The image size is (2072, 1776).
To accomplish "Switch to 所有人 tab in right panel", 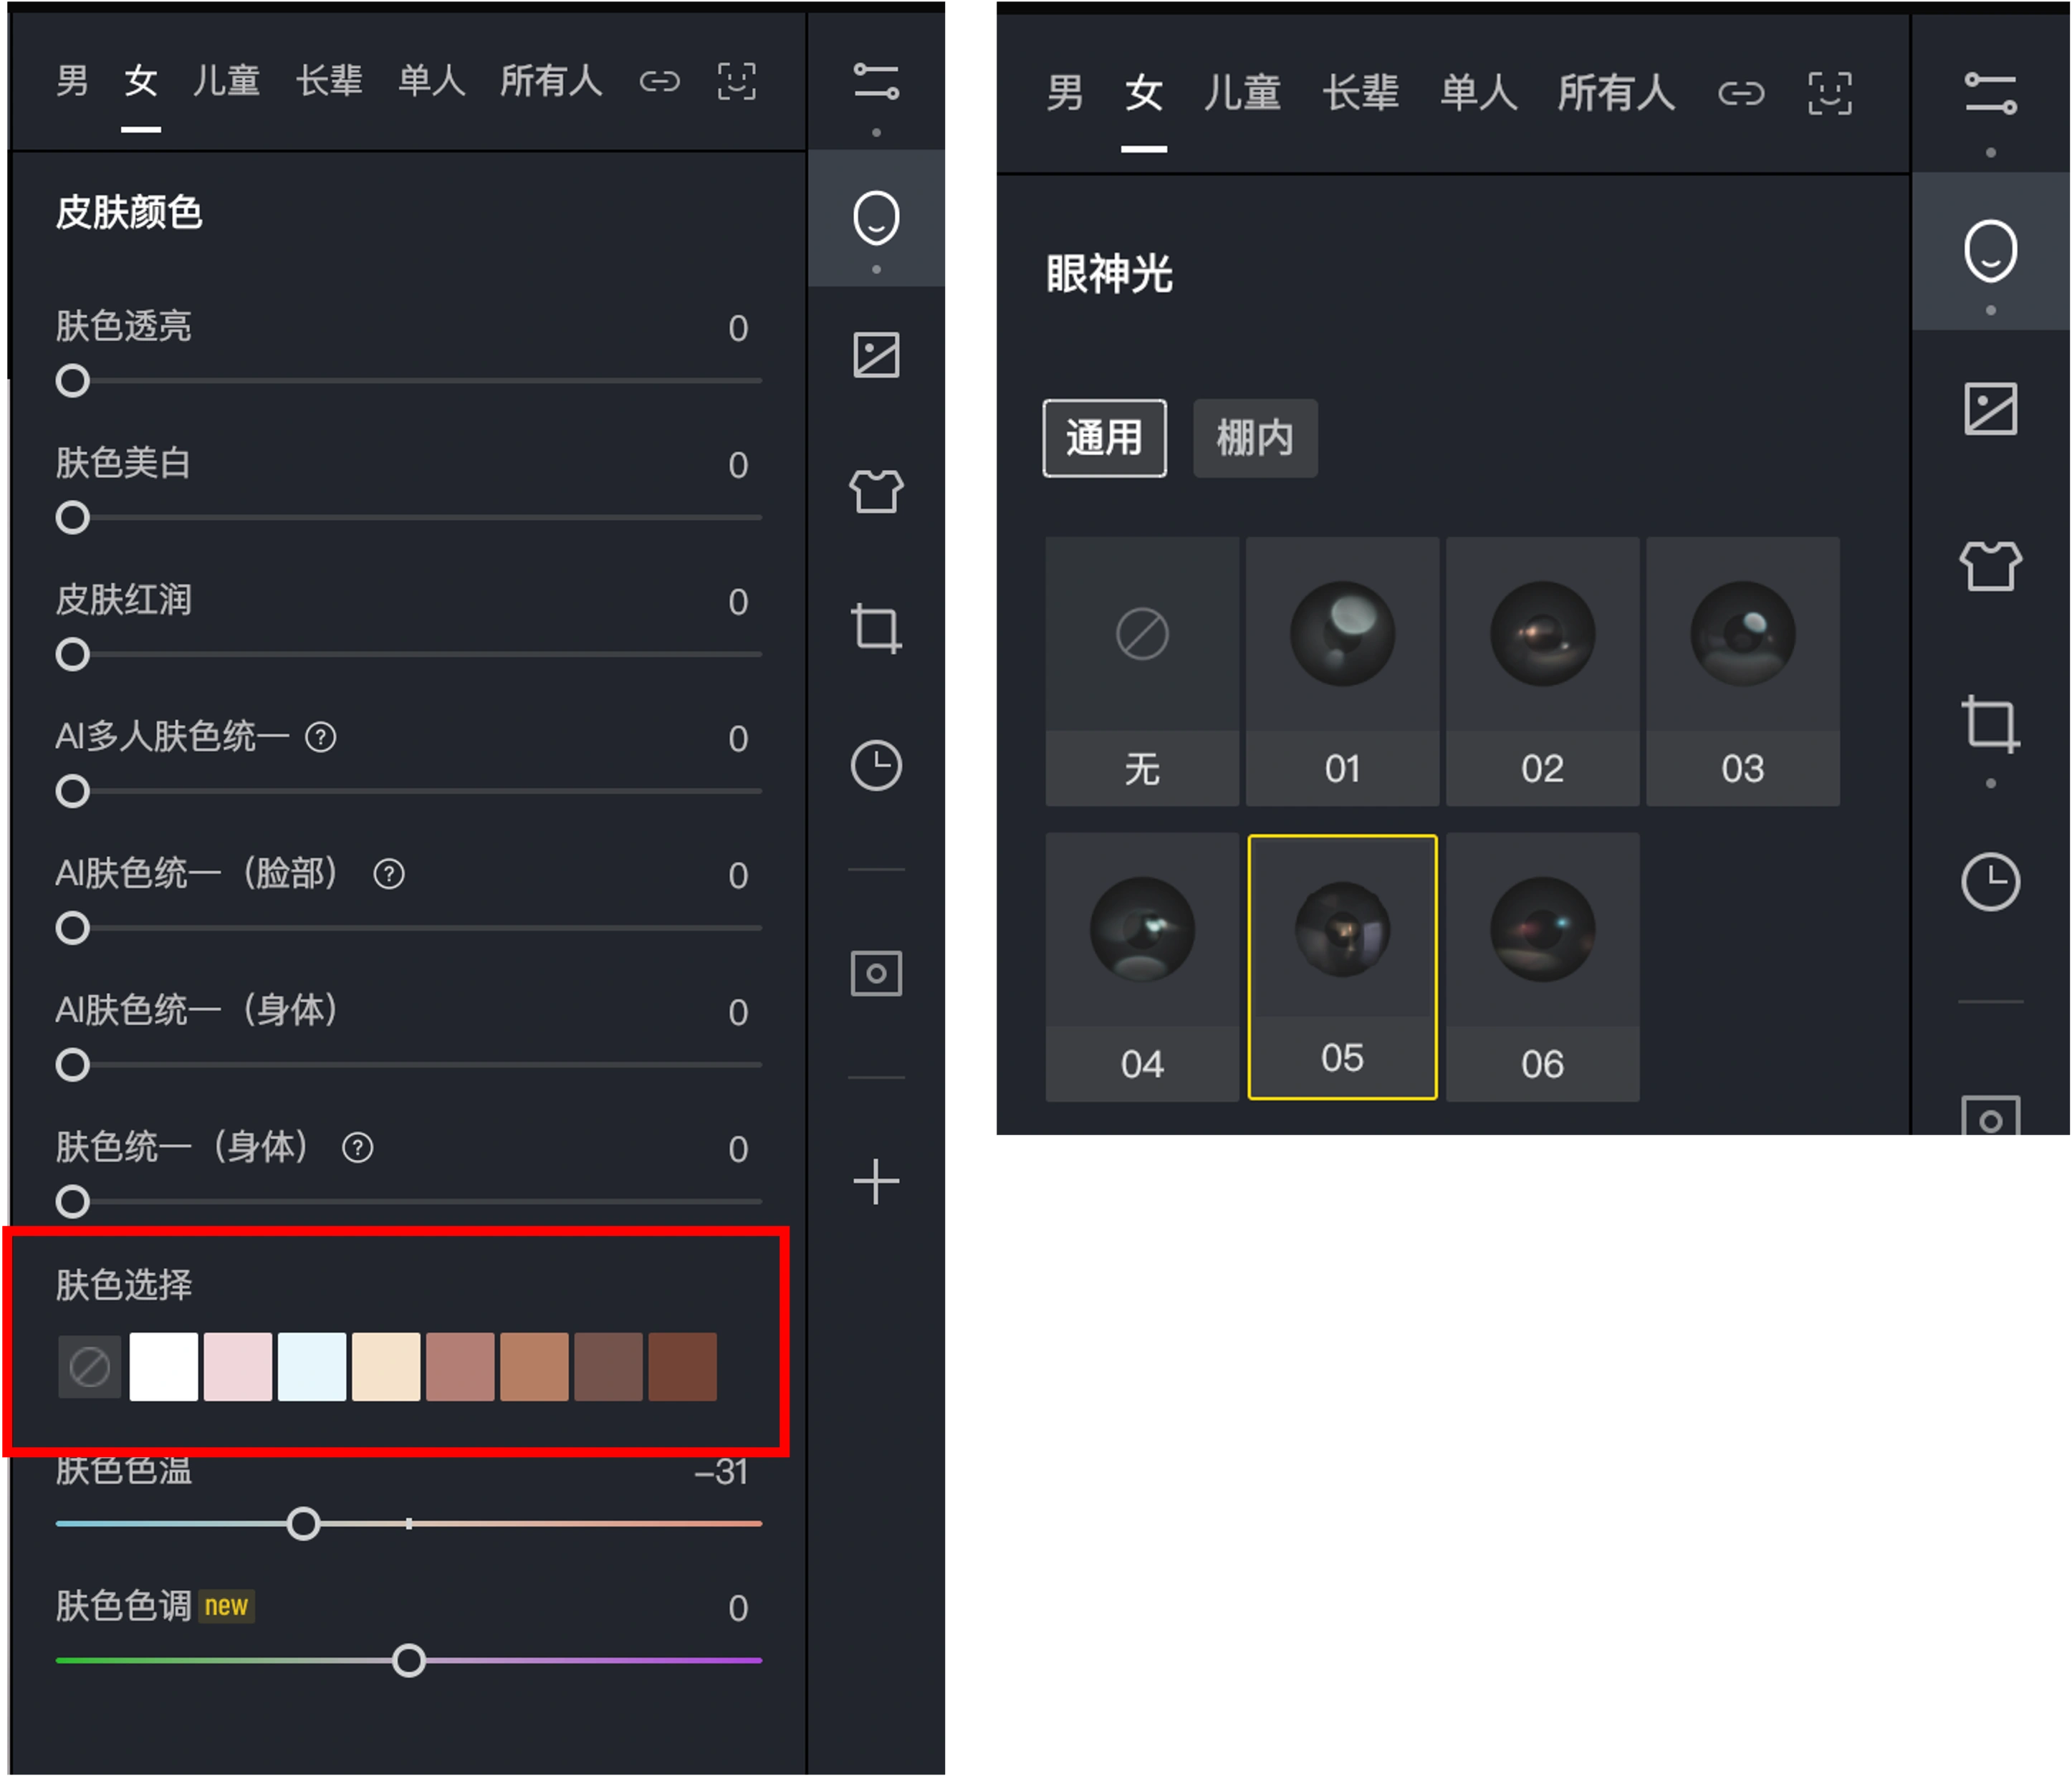I will tap(1615, 94).
